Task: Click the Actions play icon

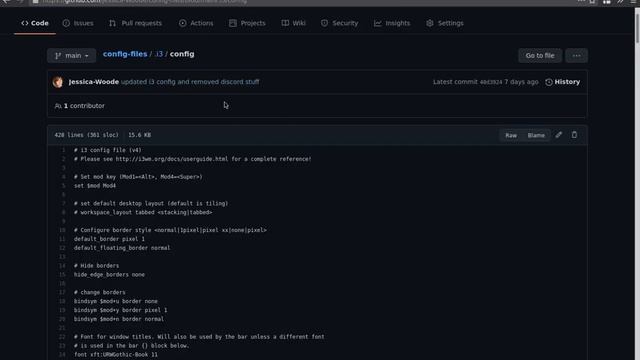Action: pos(182,23)
